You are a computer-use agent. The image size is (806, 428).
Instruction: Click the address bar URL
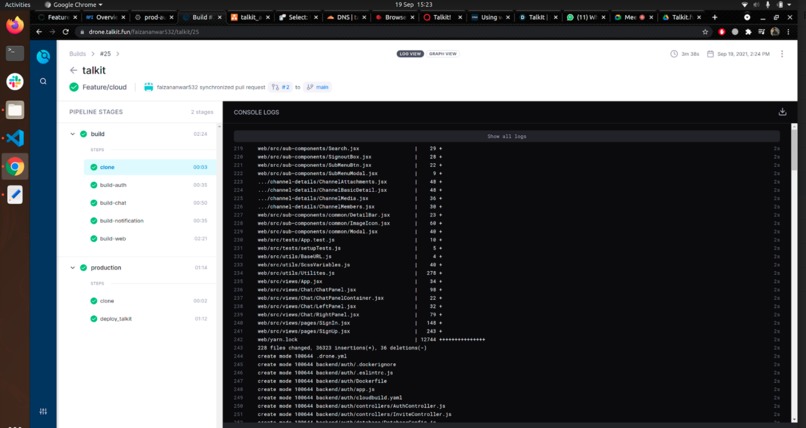tap(143, 32)
